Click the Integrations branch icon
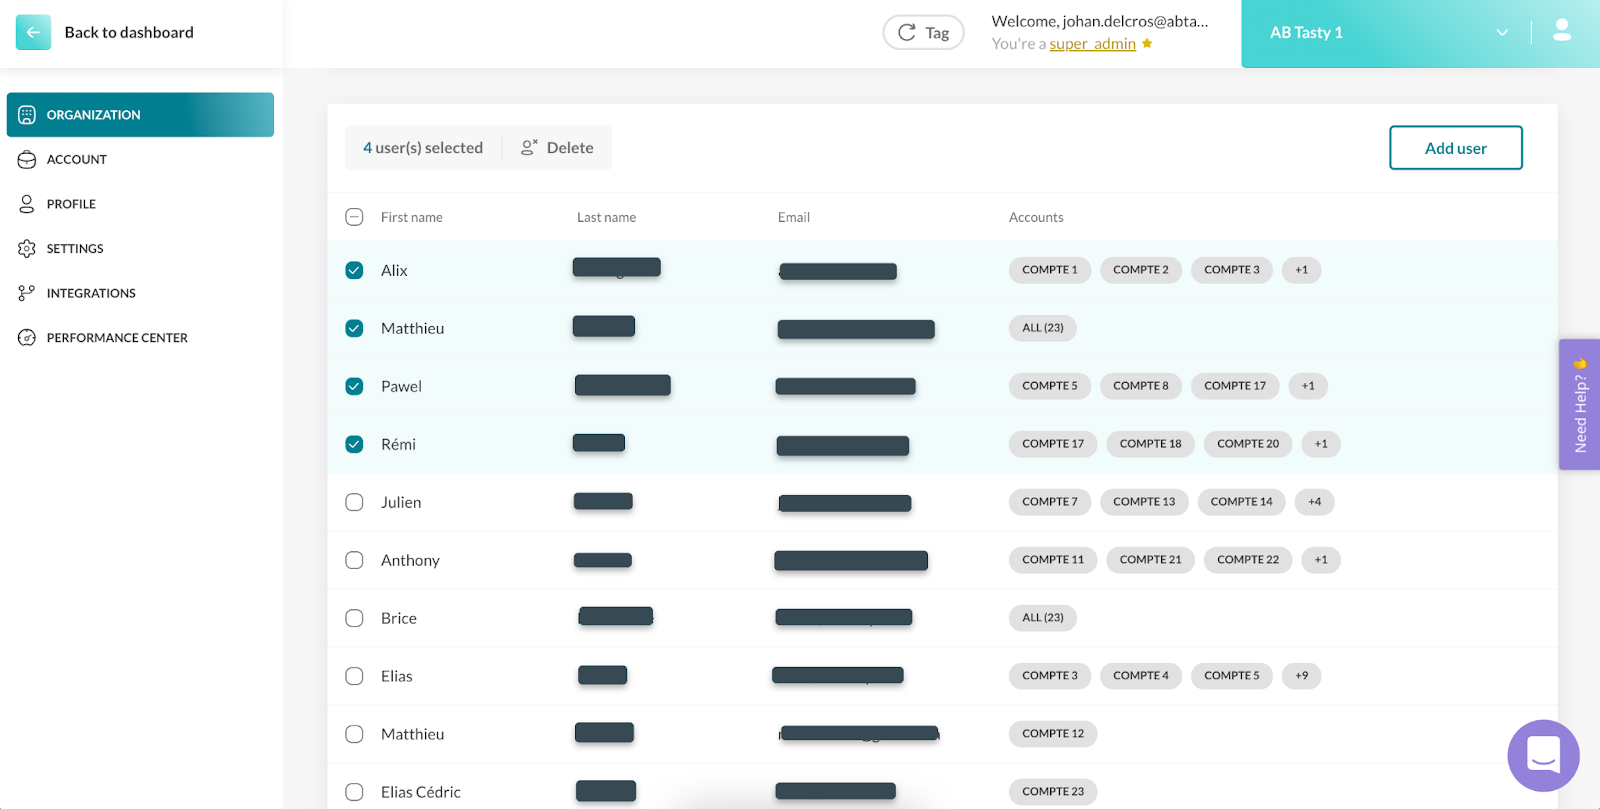The height and width of the screenshot is (809, 1600). [27, 293]
